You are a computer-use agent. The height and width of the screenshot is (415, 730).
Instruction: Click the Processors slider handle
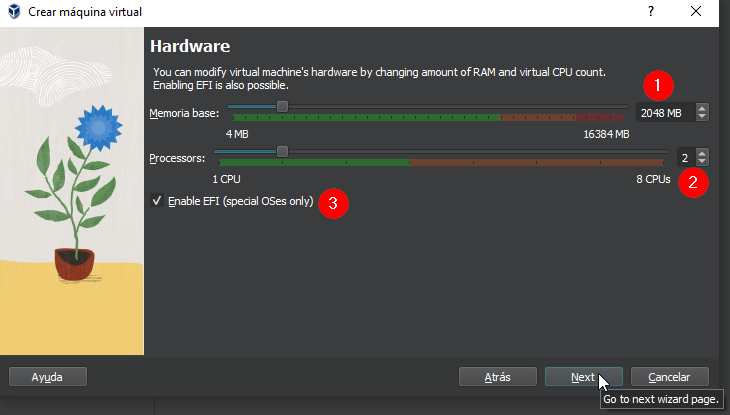pos(282,151)
